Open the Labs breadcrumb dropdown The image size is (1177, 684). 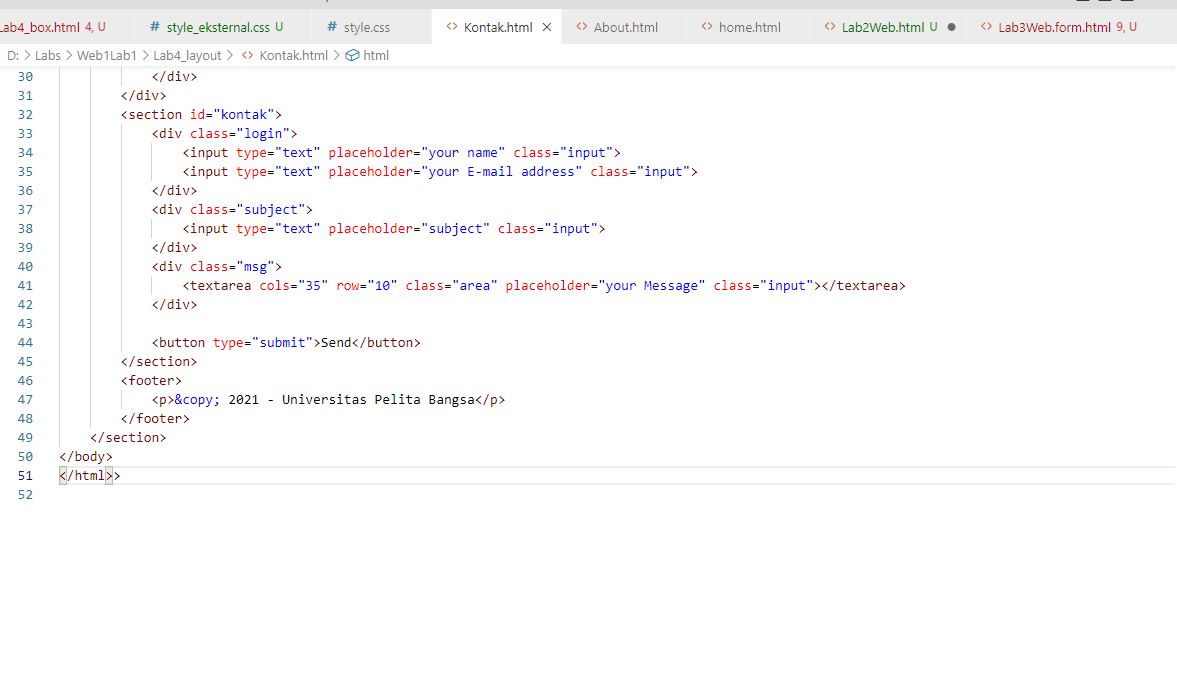[48, 55]
